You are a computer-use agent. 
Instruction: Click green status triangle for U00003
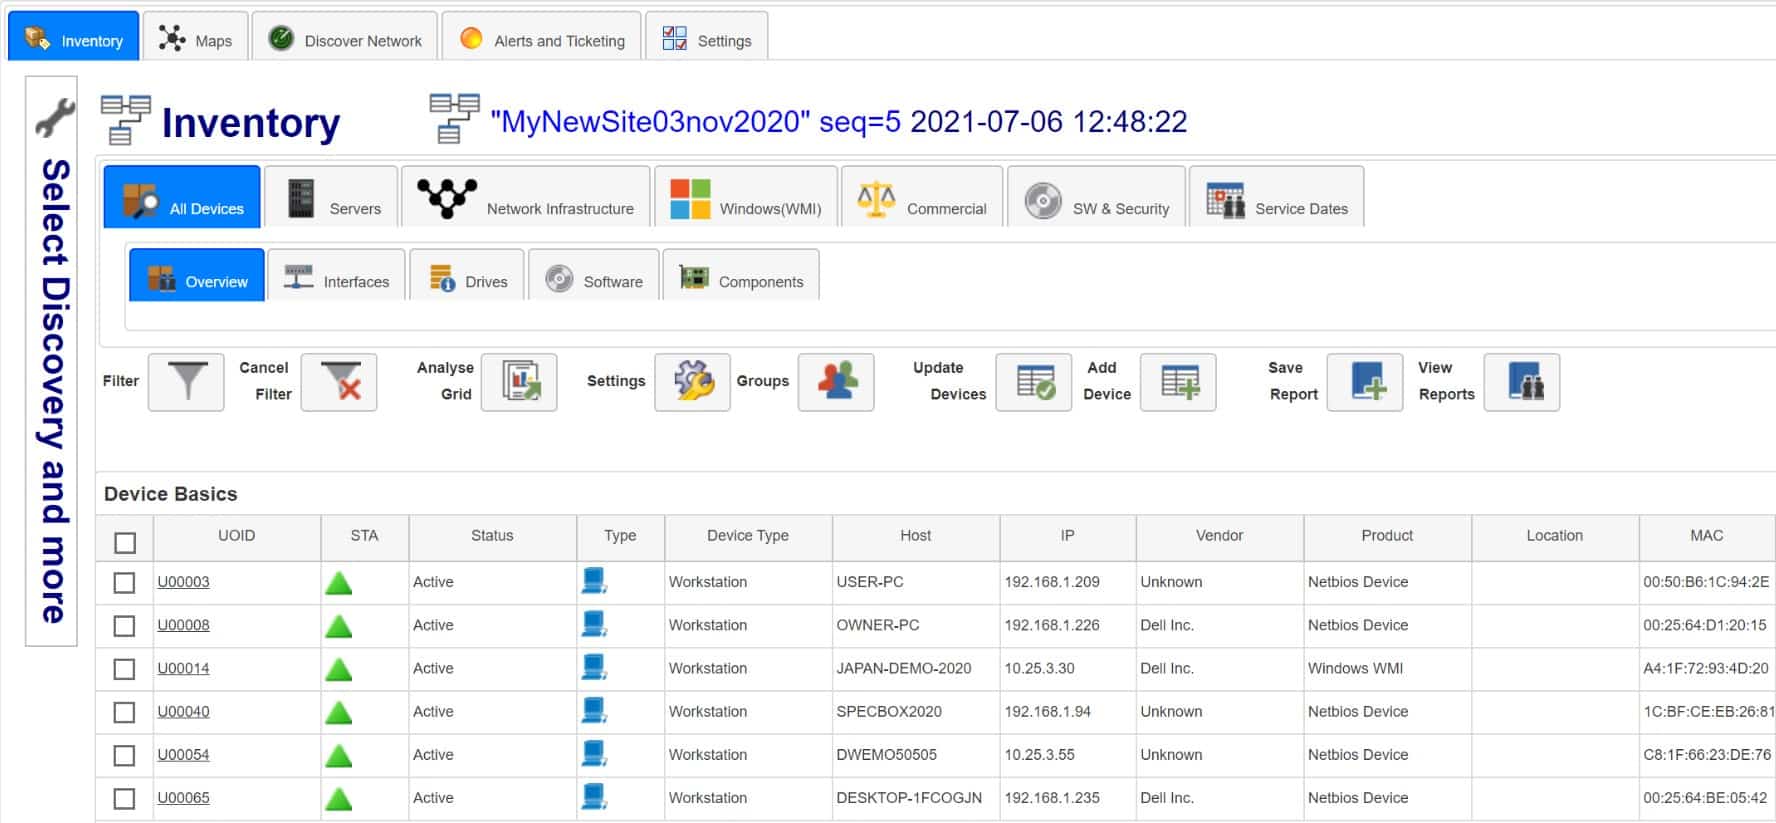[339, 583]
